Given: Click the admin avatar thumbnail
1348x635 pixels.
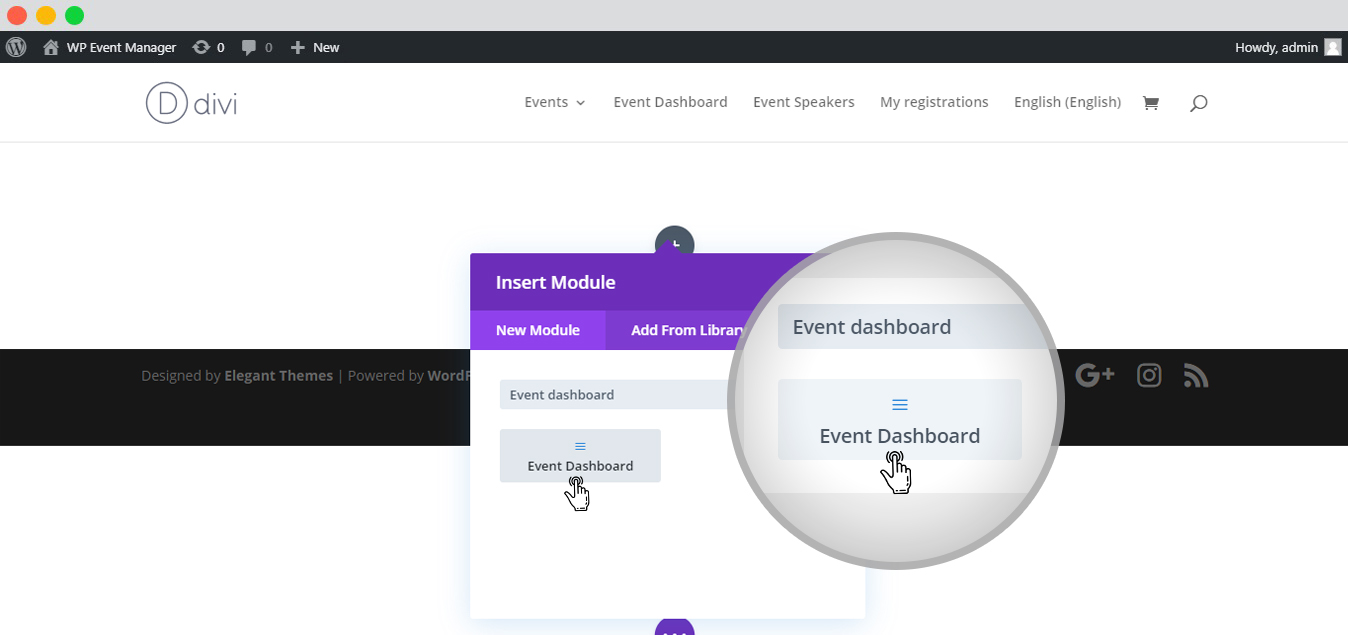Looking at the screenshot, I should (1333, 47).
